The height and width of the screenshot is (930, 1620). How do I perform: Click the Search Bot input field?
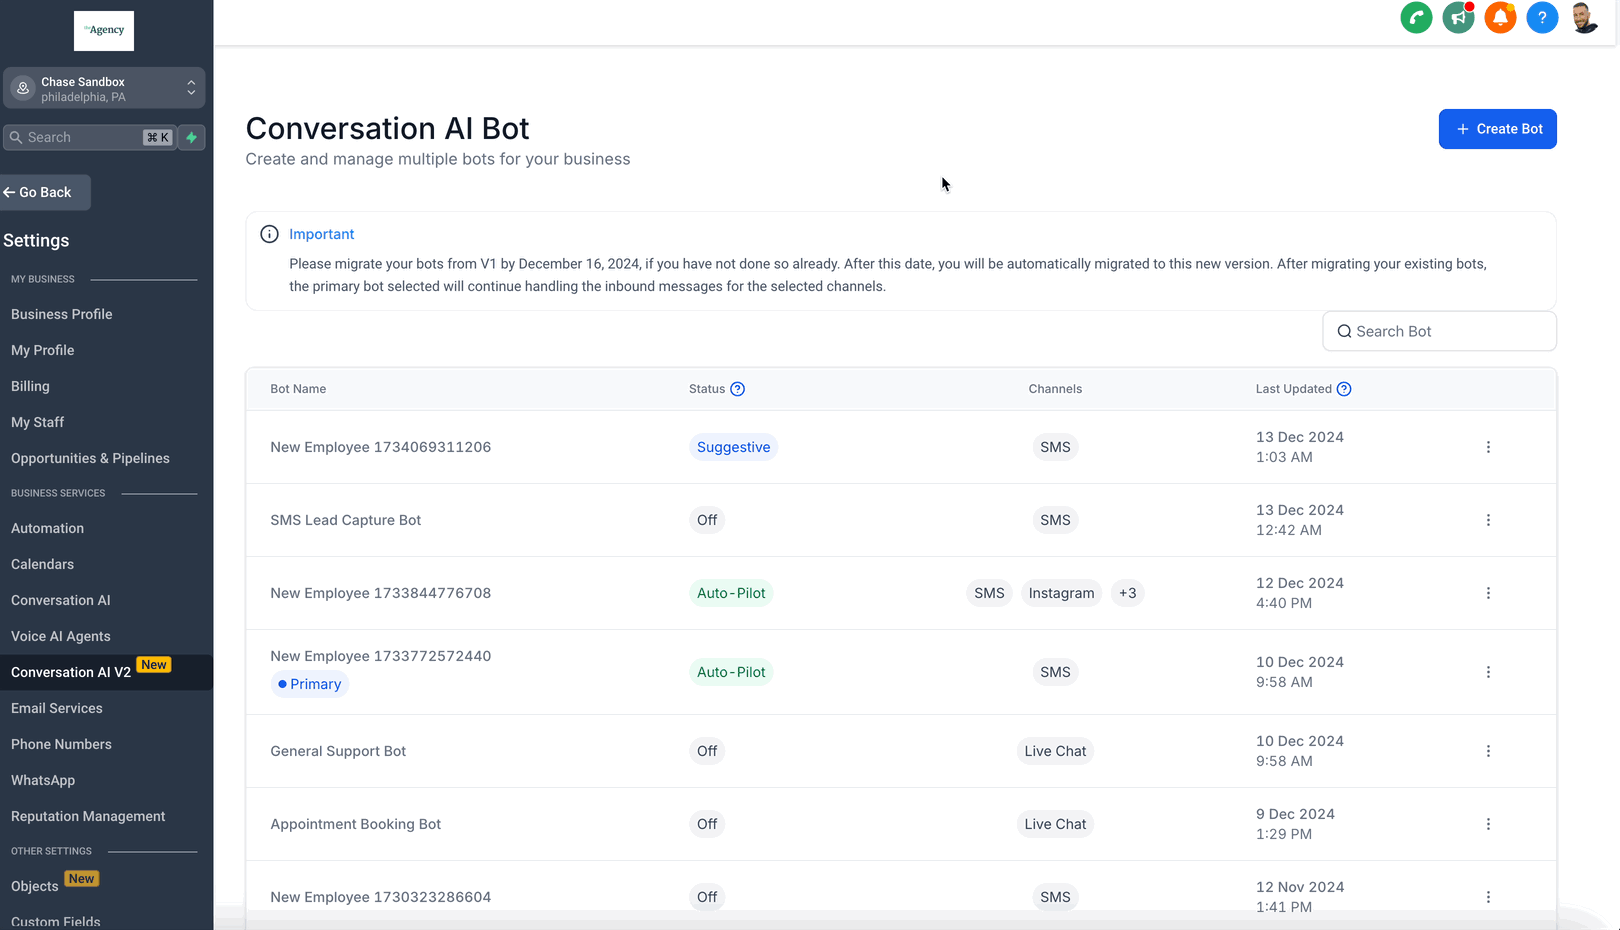[1440, 331]
